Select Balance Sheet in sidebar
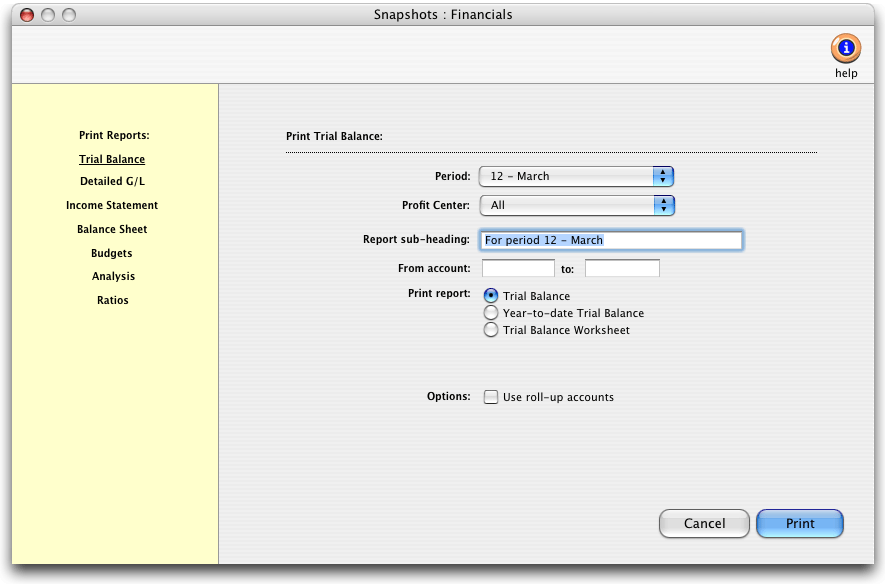 [112, 229]
